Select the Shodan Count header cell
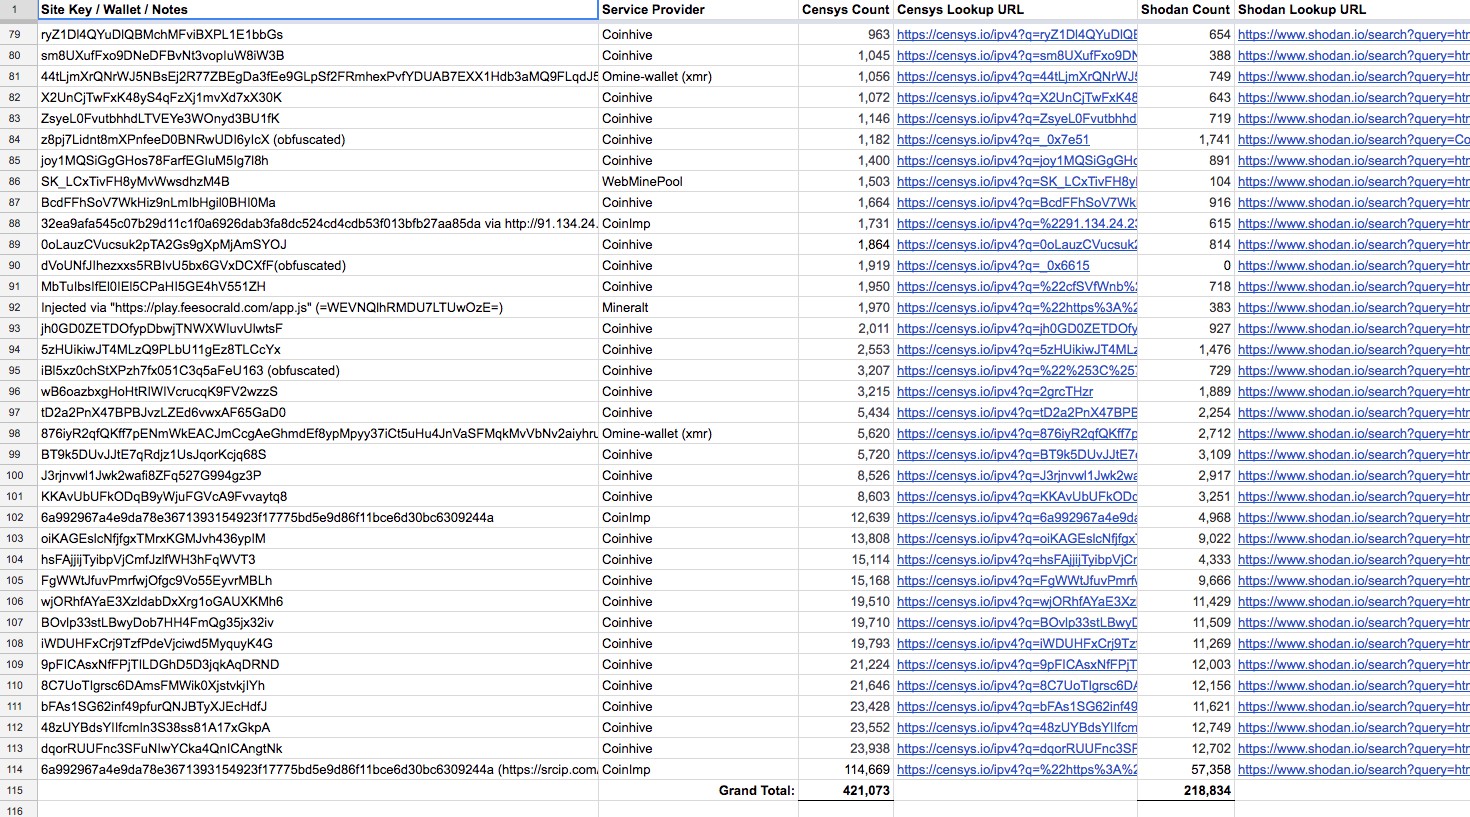 (1185, 10)
